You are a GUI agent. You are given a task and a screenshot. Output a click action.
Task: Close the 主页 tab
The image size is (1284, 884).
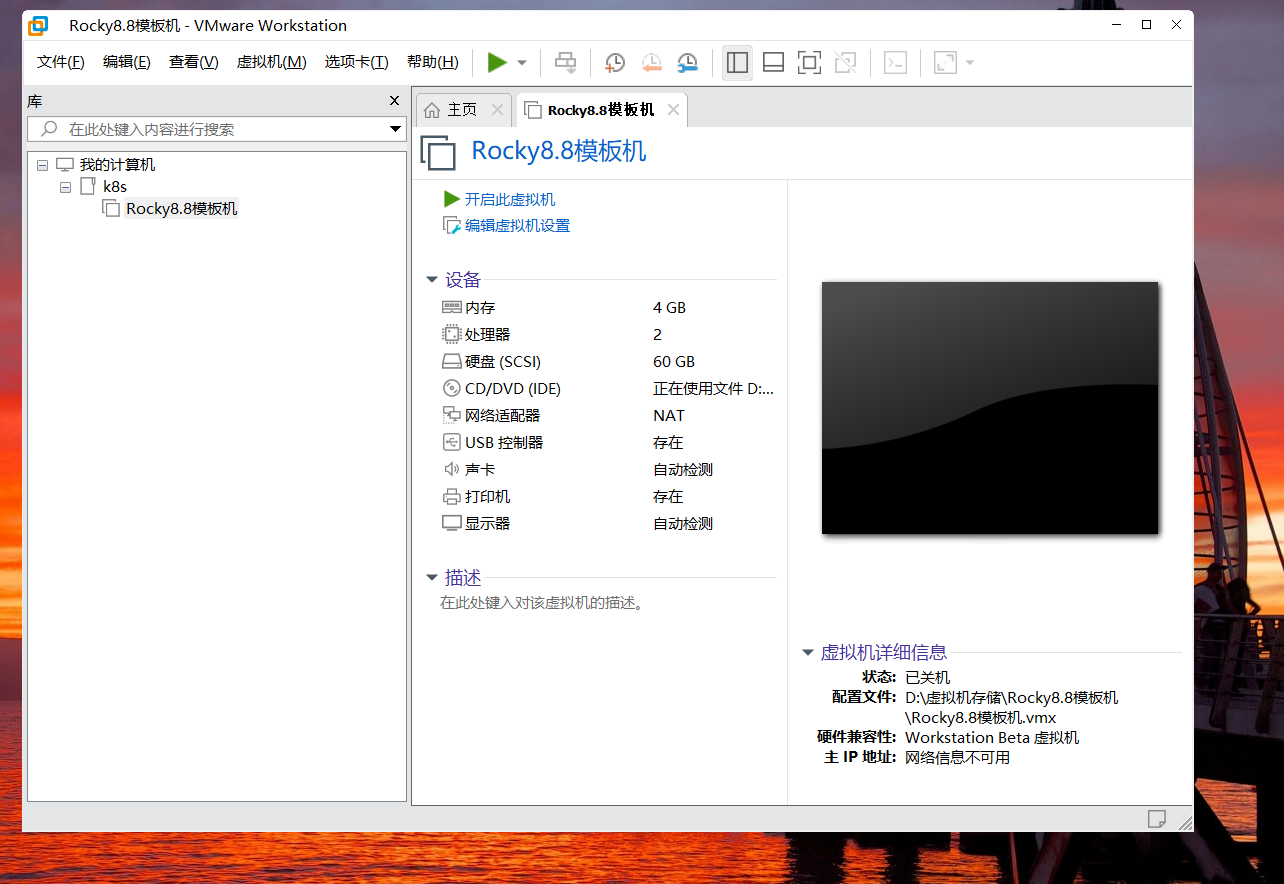pos(497,110)
